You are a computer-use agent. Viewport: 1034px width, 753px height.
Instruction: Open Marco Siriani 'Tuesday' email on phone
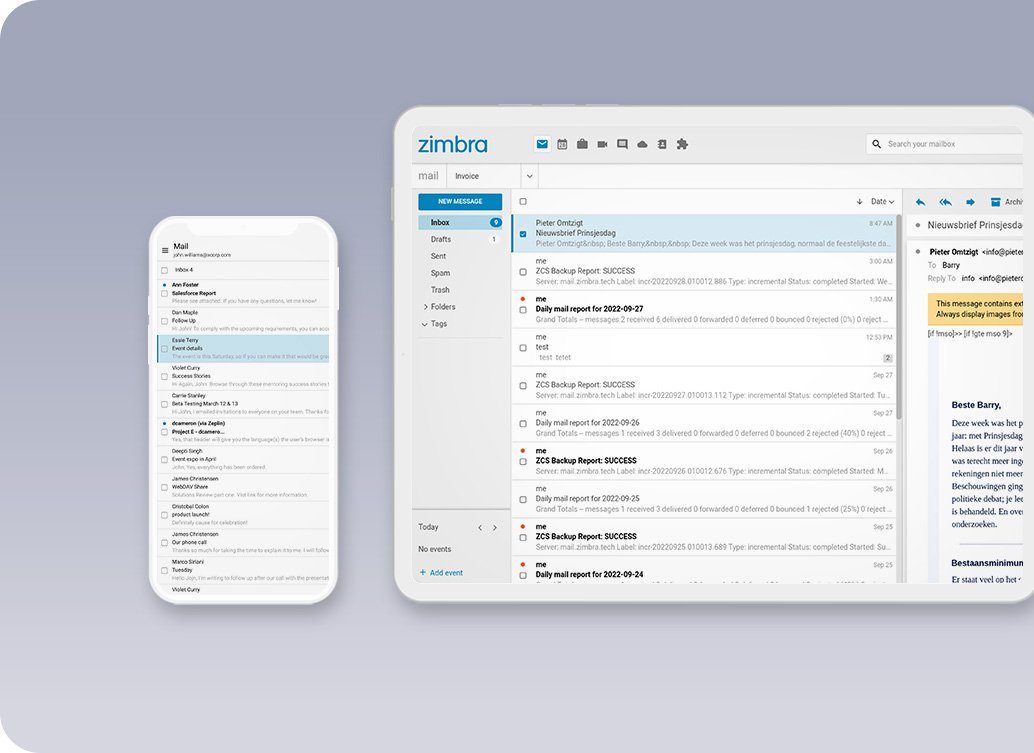[243, 570]
